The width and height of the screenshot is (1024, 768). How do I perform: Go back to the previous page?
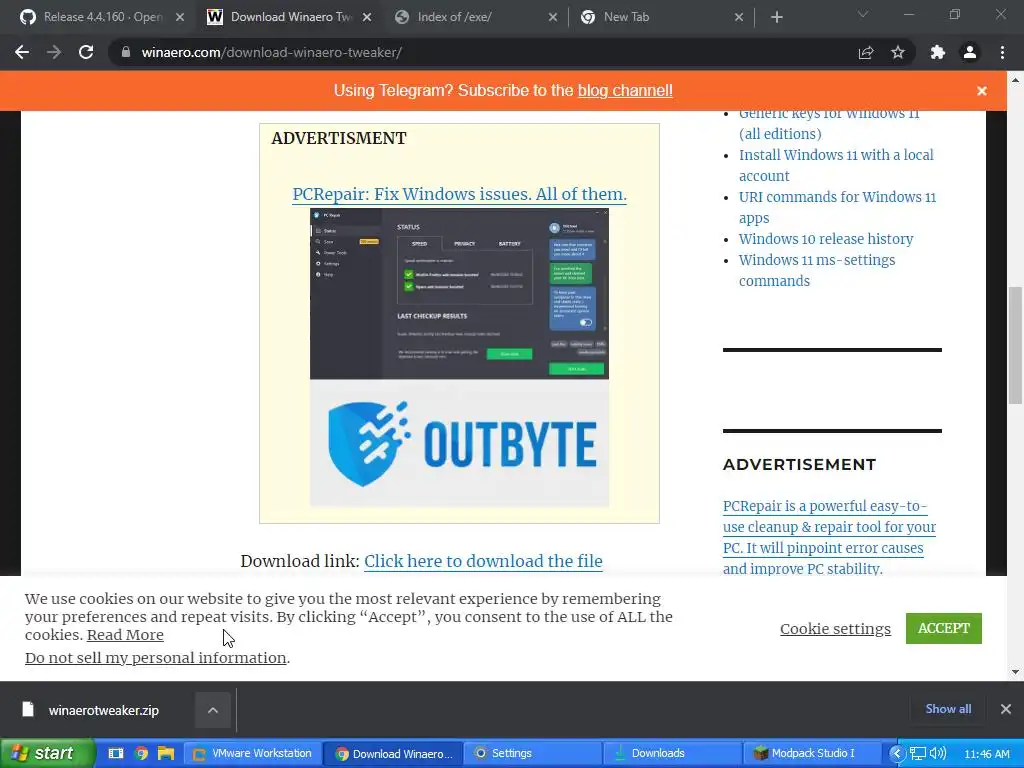click(x=22, y=52)
